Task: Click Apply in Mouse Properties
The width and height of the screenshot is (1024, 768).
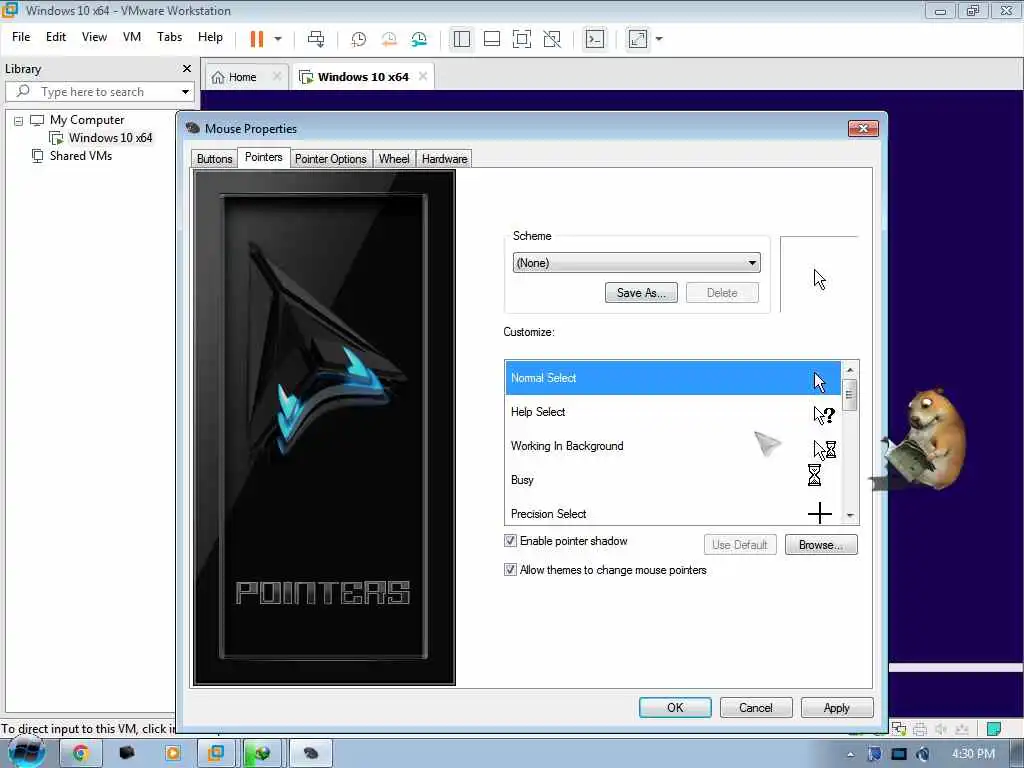Action: (837, 707)
